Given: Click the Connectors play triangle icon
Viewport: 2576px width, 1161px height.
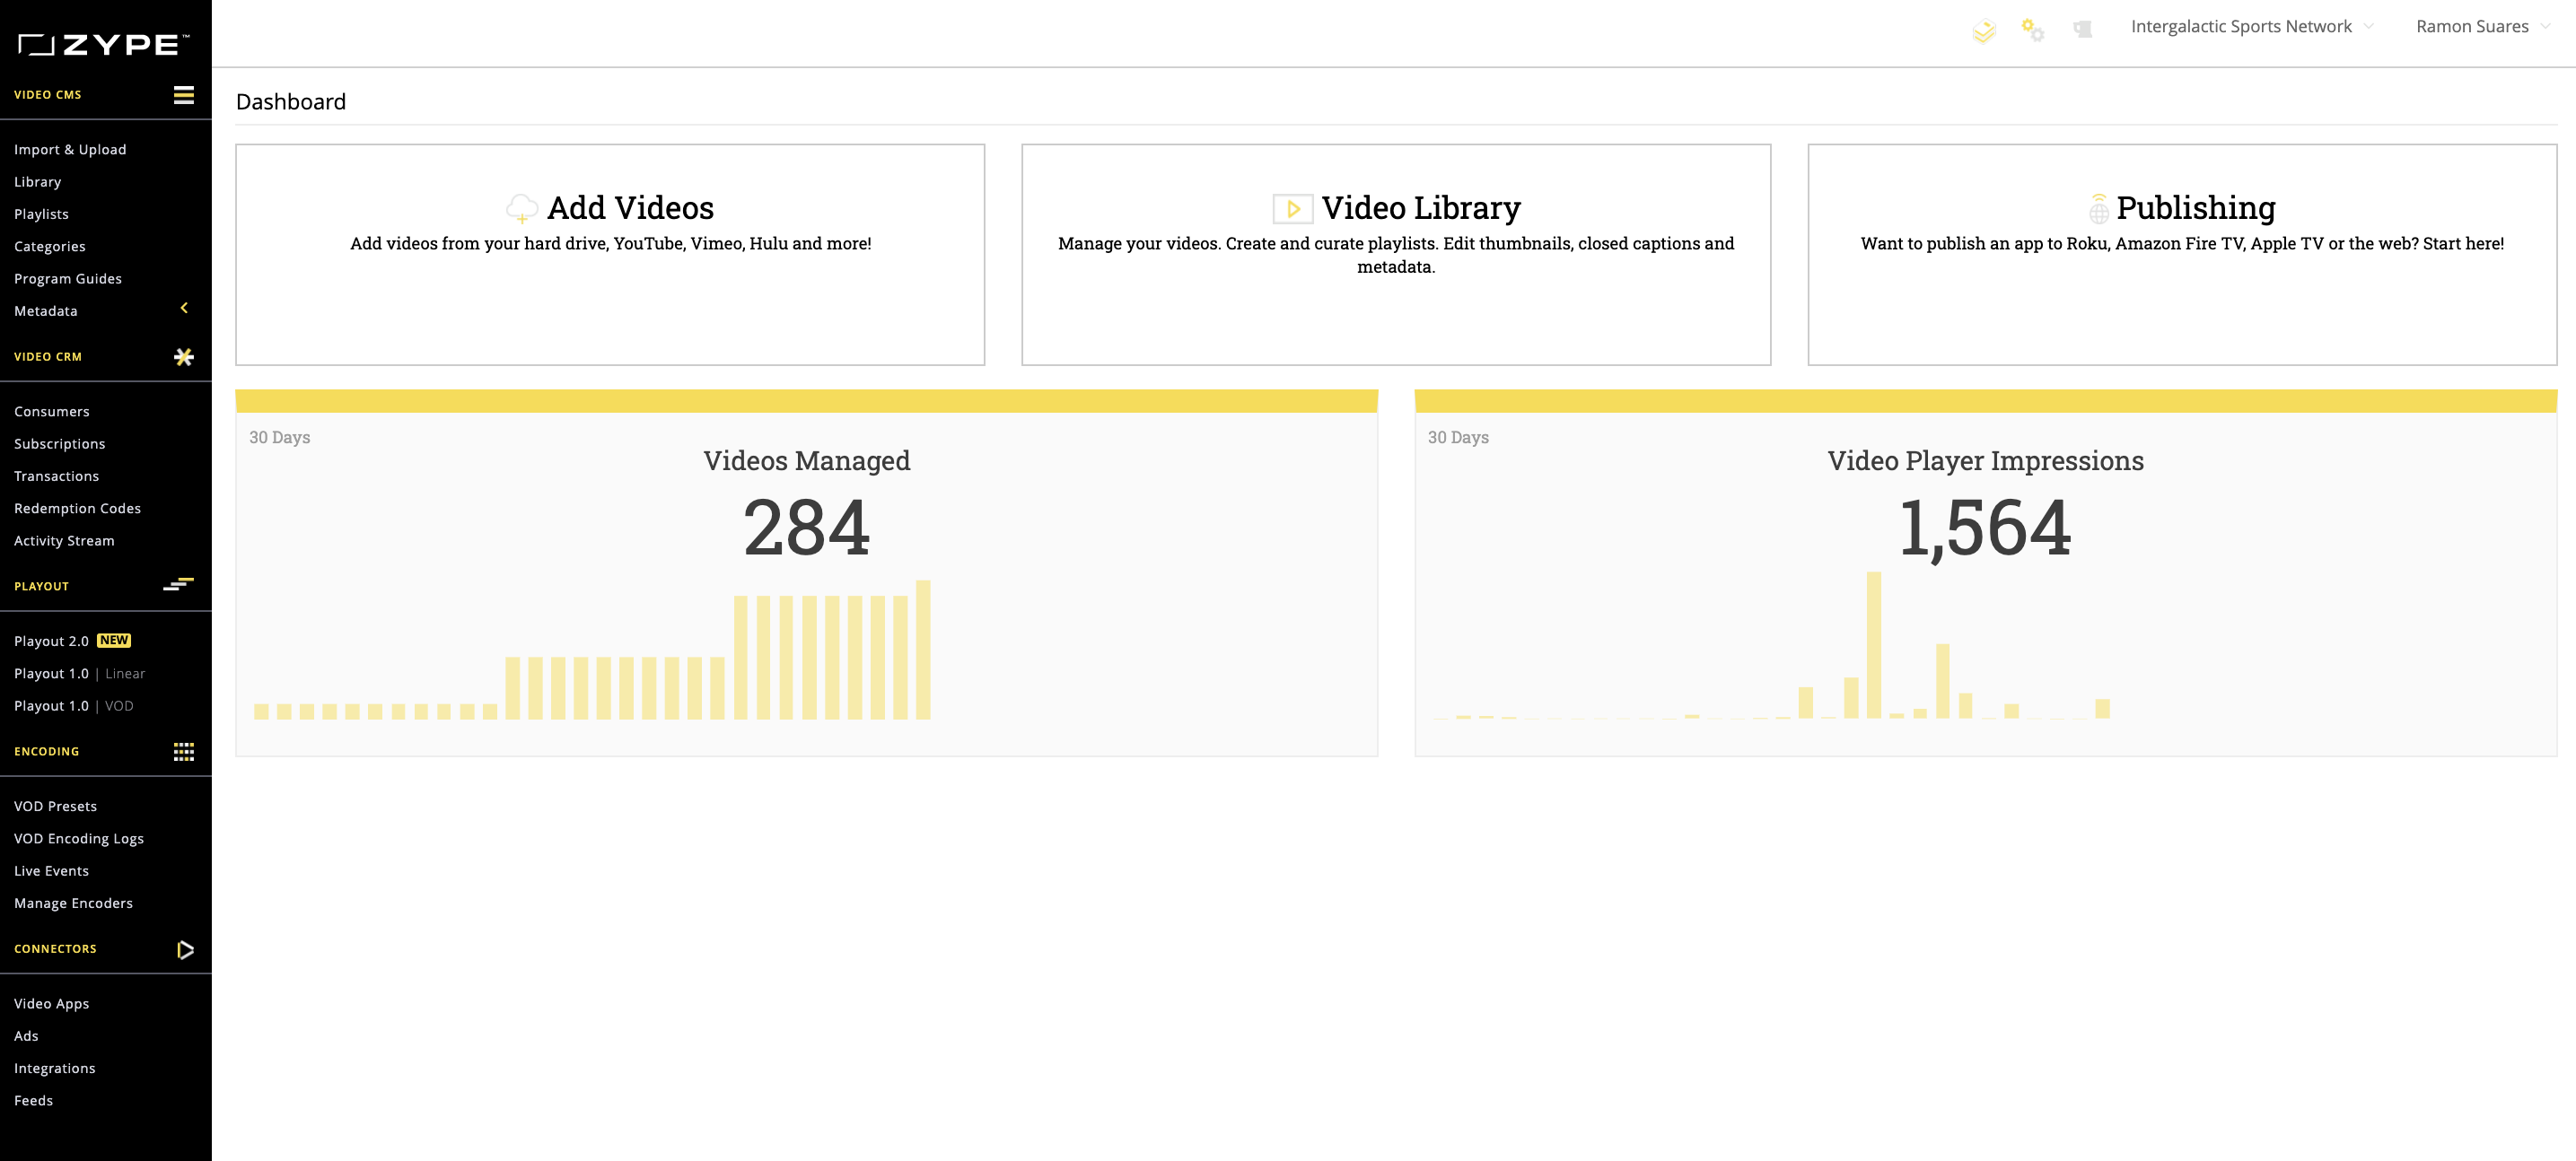Looking at the screenshot, I should [185, 949].
